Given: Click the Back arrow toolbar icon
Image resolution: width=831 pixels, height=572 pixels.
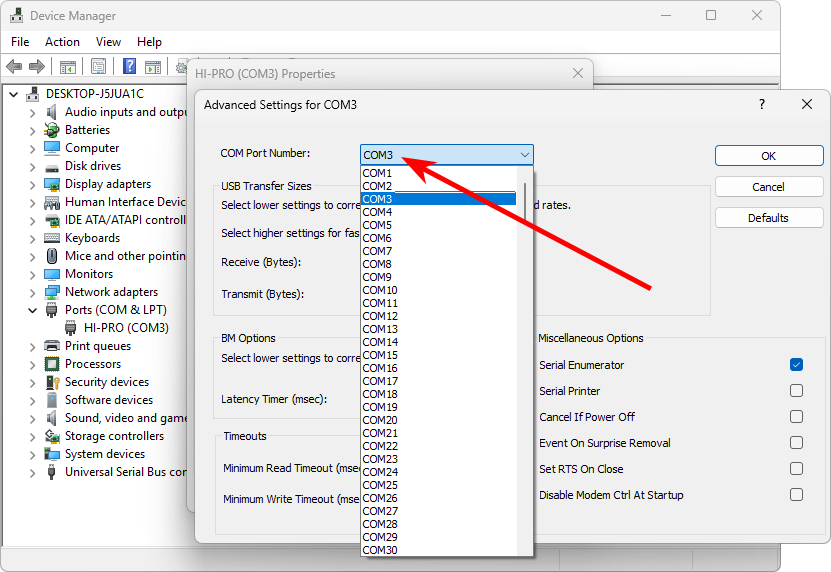Looking at the screenshot, I should [x=14, y=67].
